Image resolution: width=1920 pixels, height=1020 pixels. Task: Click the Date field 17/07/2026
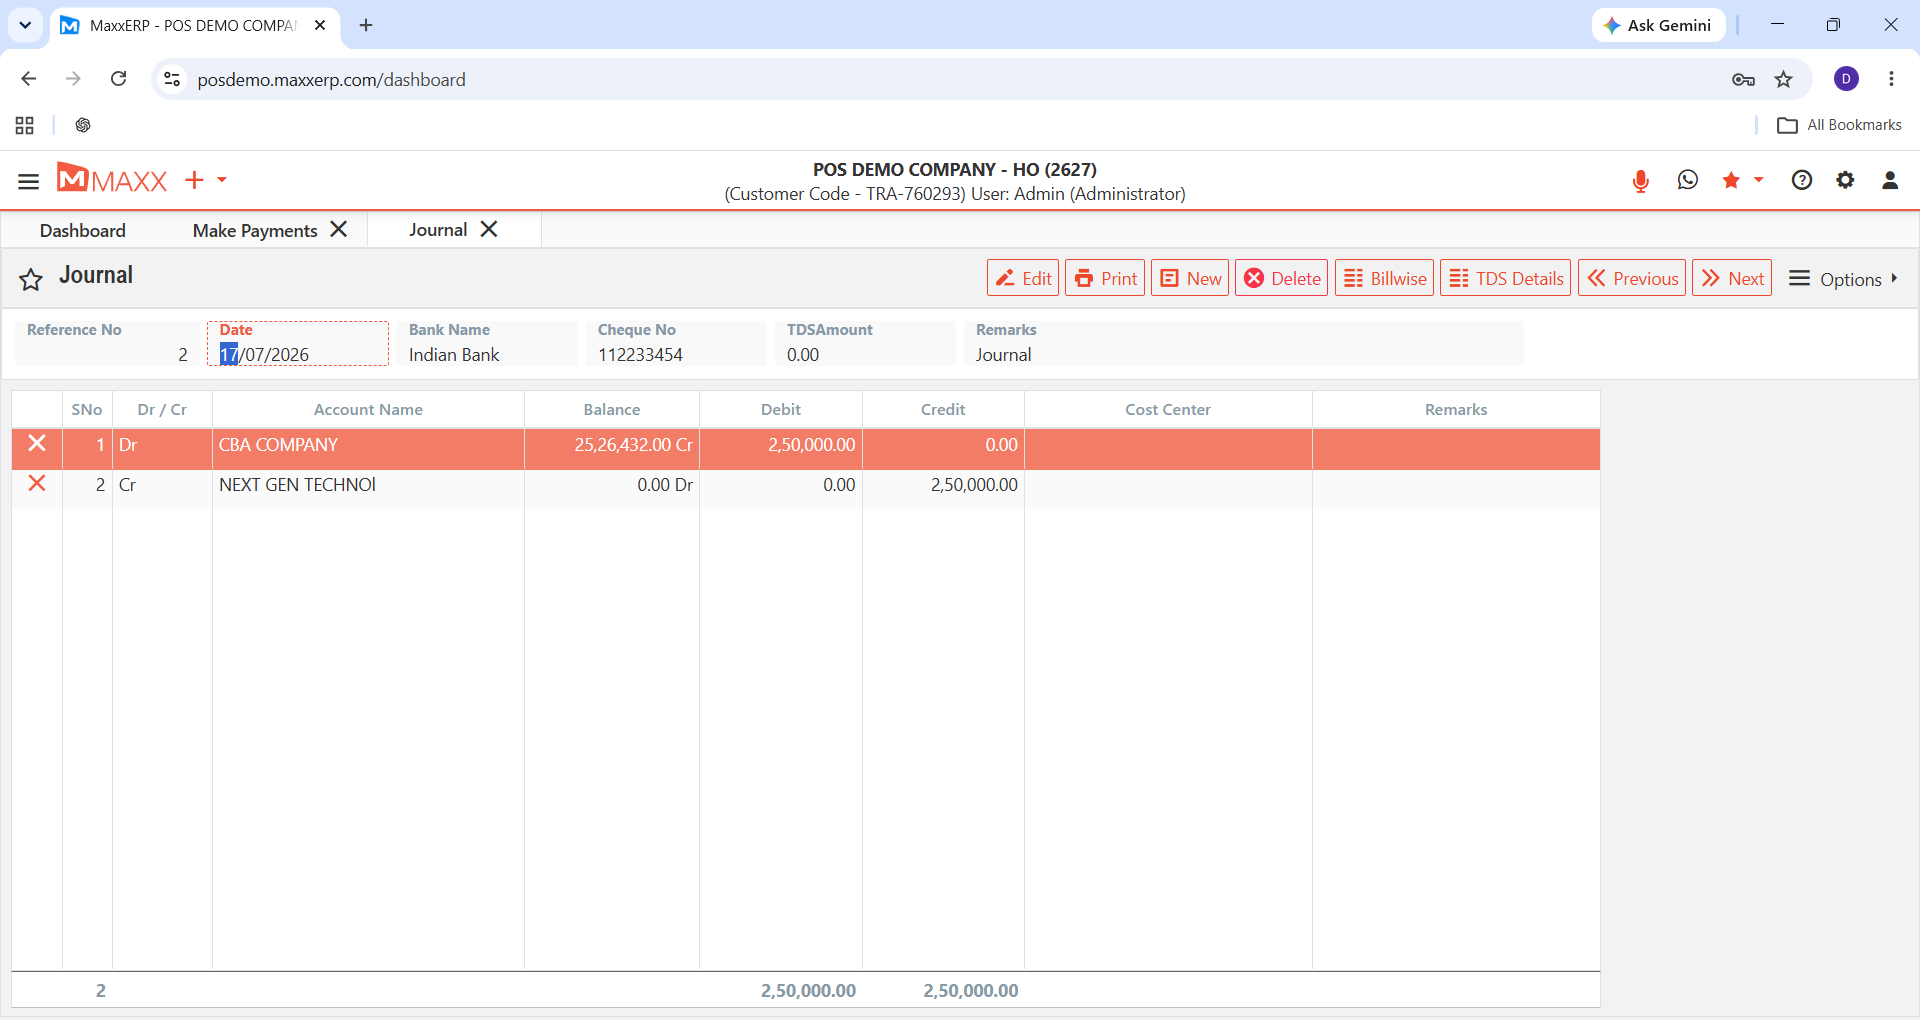298,343
